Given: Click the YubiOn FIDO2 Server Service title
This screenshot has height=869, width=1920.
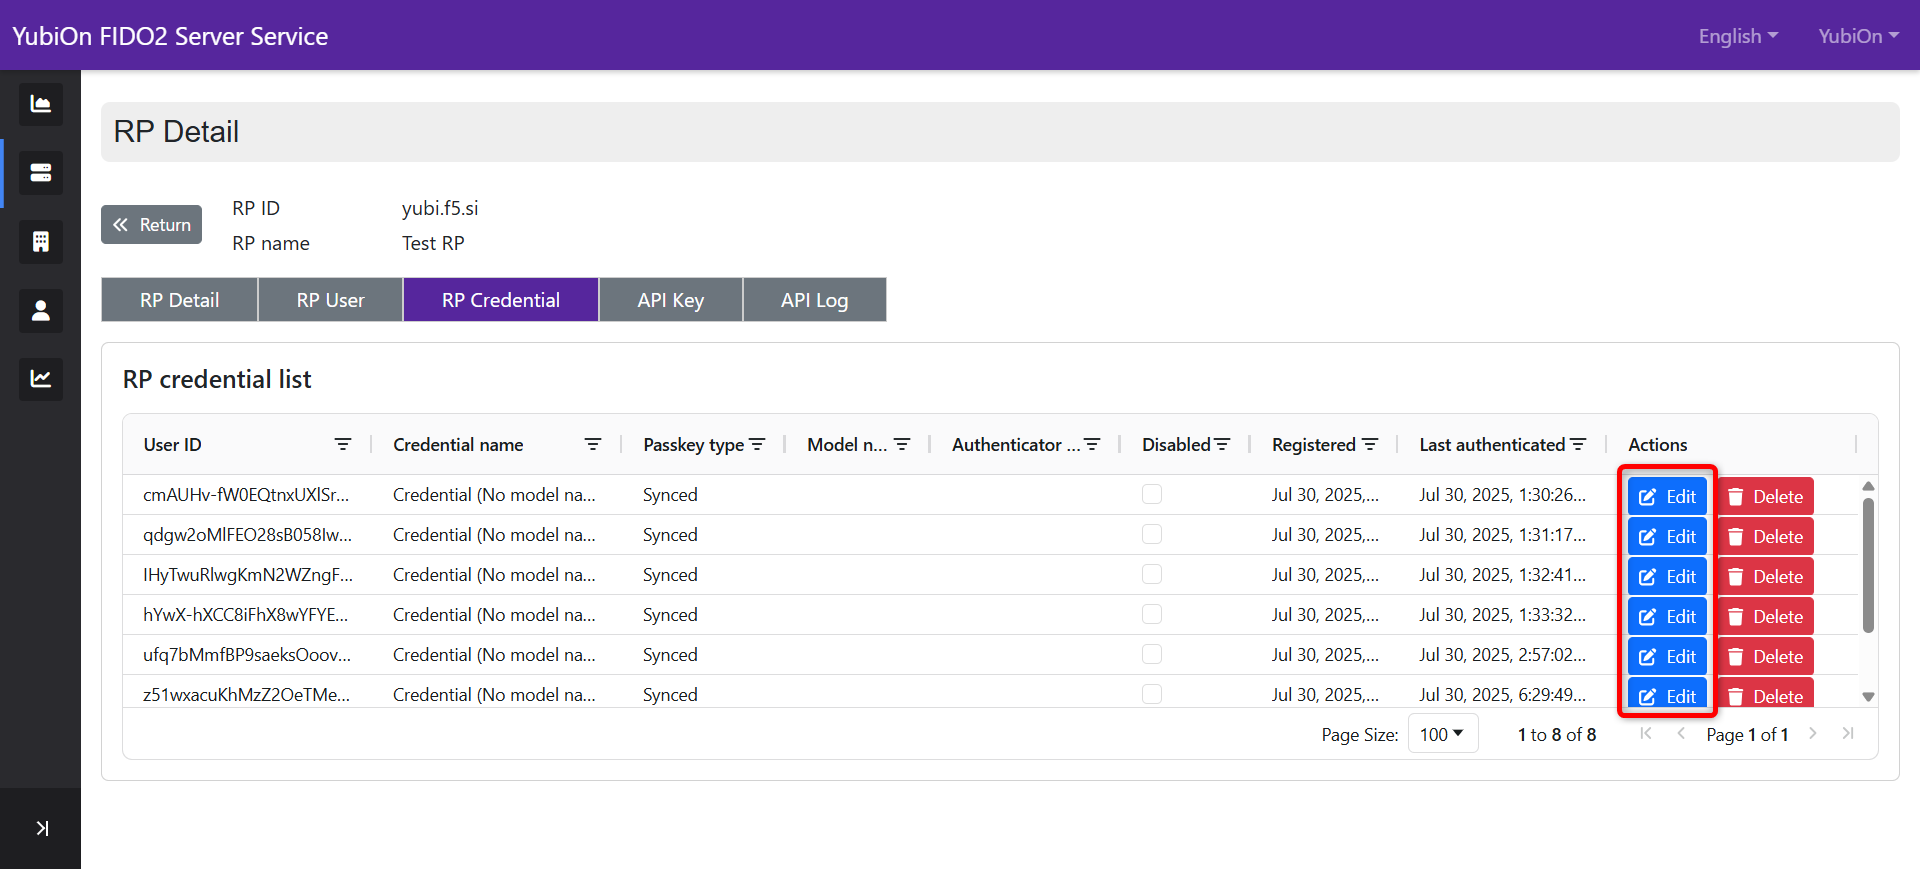Looking at the screenshot, I should [x=170, y=36].
